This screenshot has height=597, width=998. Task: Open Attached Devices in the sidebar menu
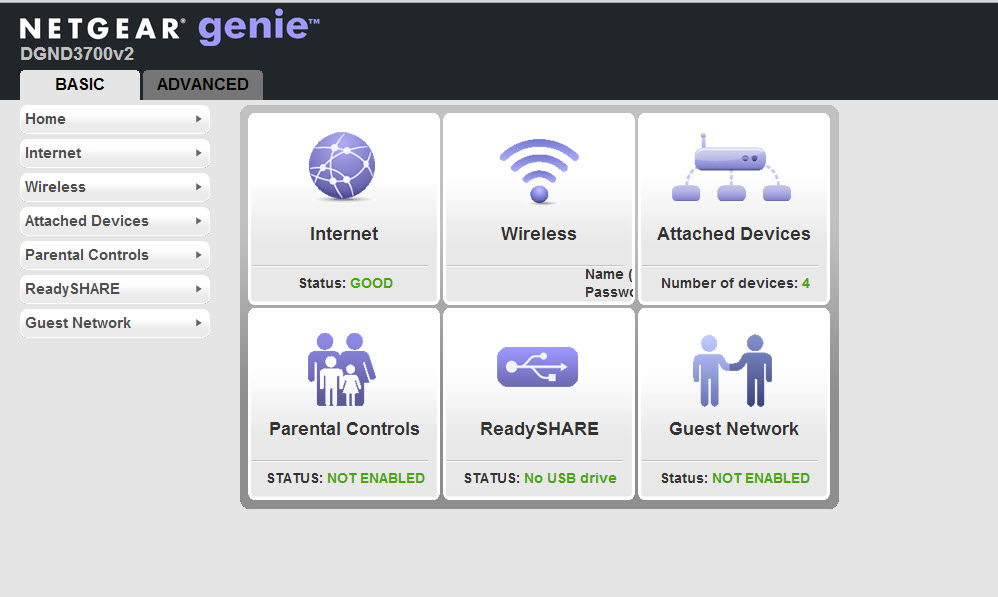point(115,221)
